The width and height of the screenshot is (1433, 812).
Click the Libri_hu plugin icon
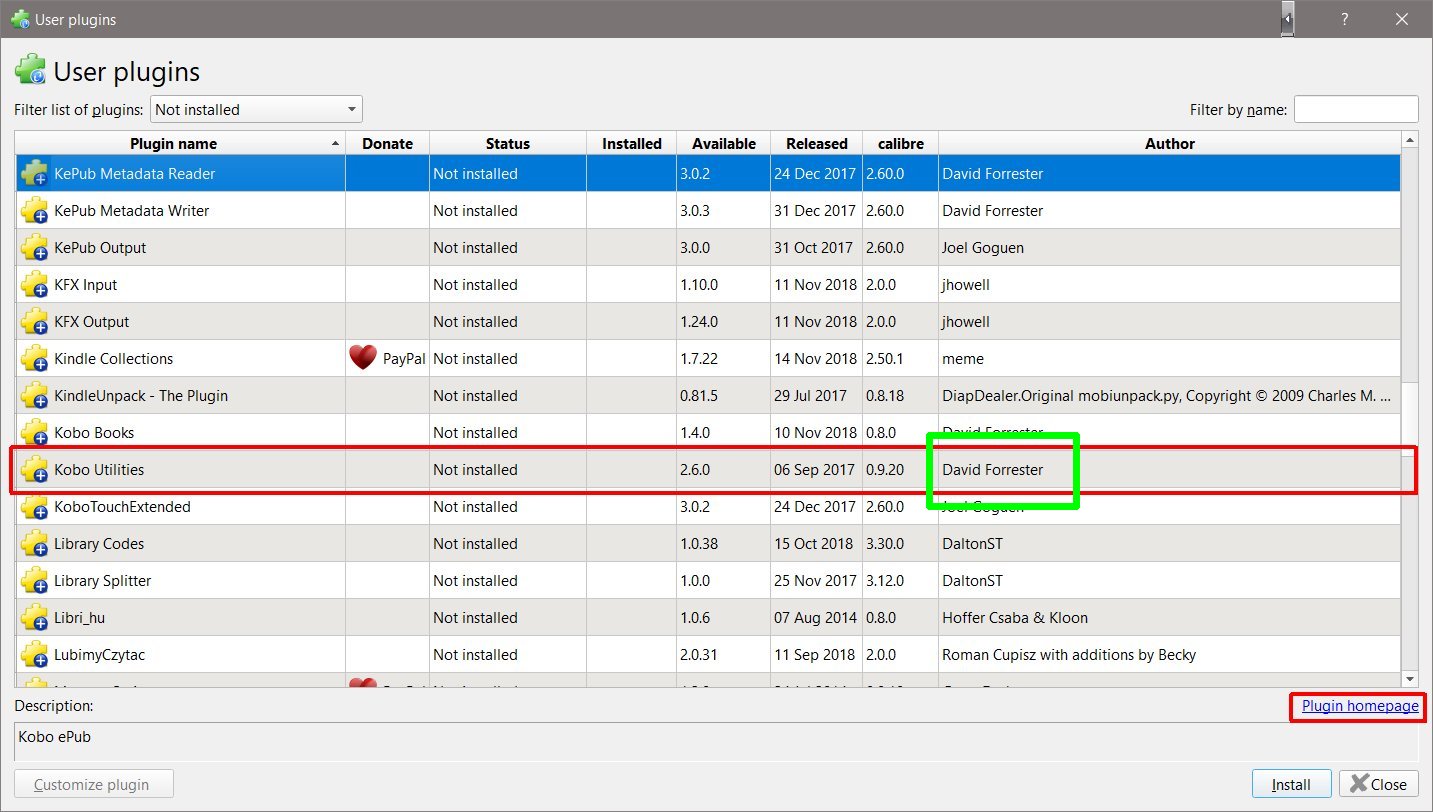tap(34, 617)
